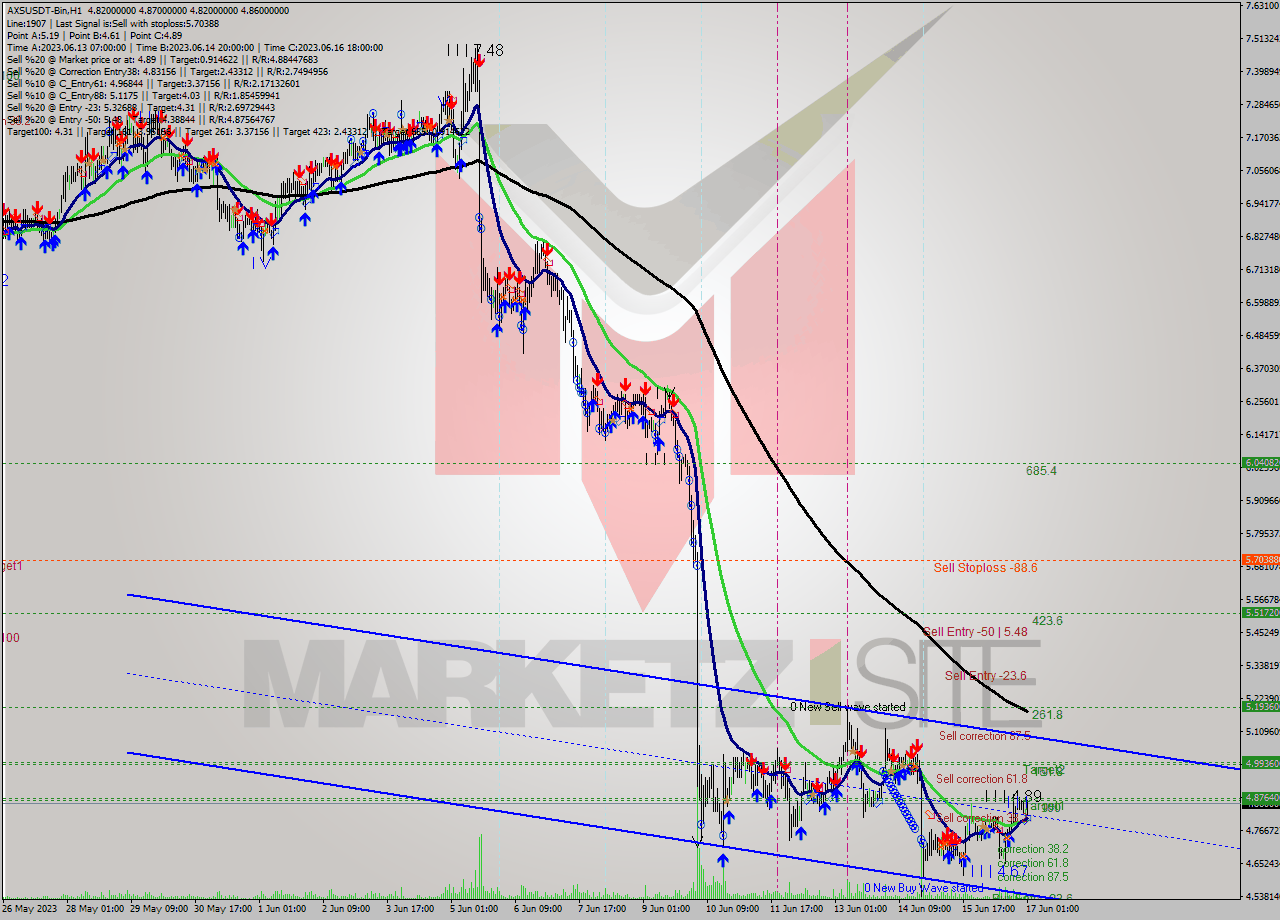Click the '17 Jun 01:00' time label
The width and height of the screenshot is (1280, 920).
point(1051,908)
